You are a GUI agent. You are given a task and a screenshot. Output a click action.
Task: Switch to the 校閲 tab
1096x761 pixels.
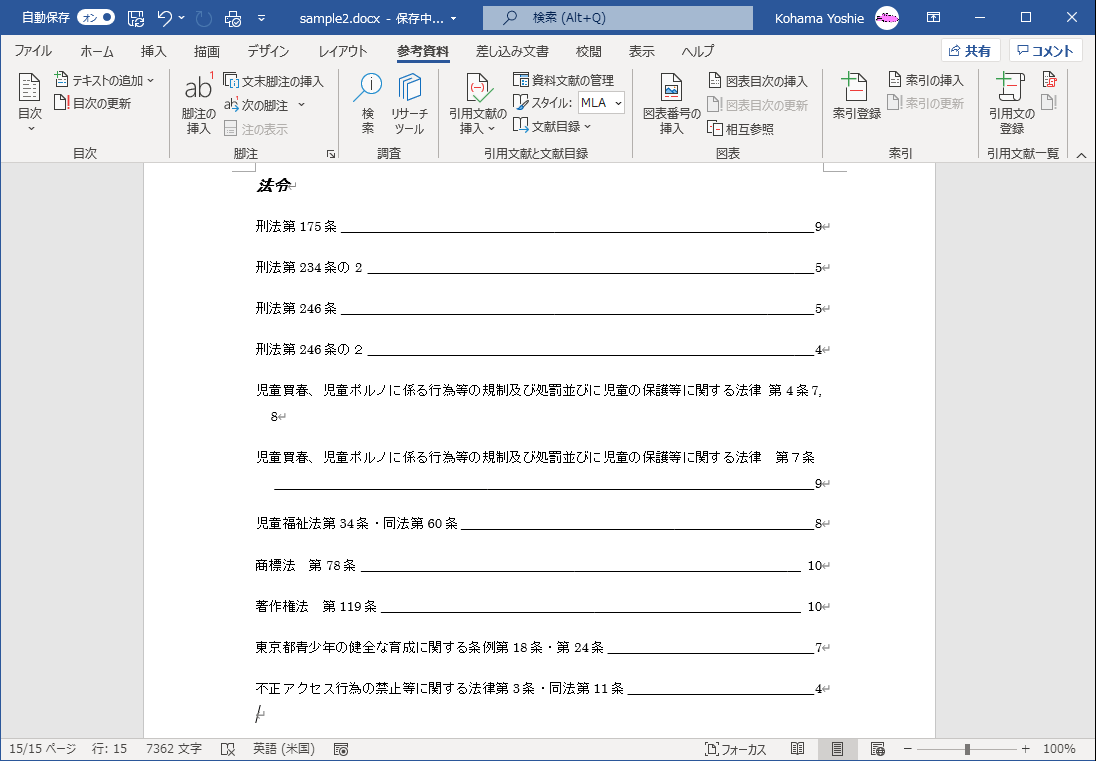pos(589,51)
